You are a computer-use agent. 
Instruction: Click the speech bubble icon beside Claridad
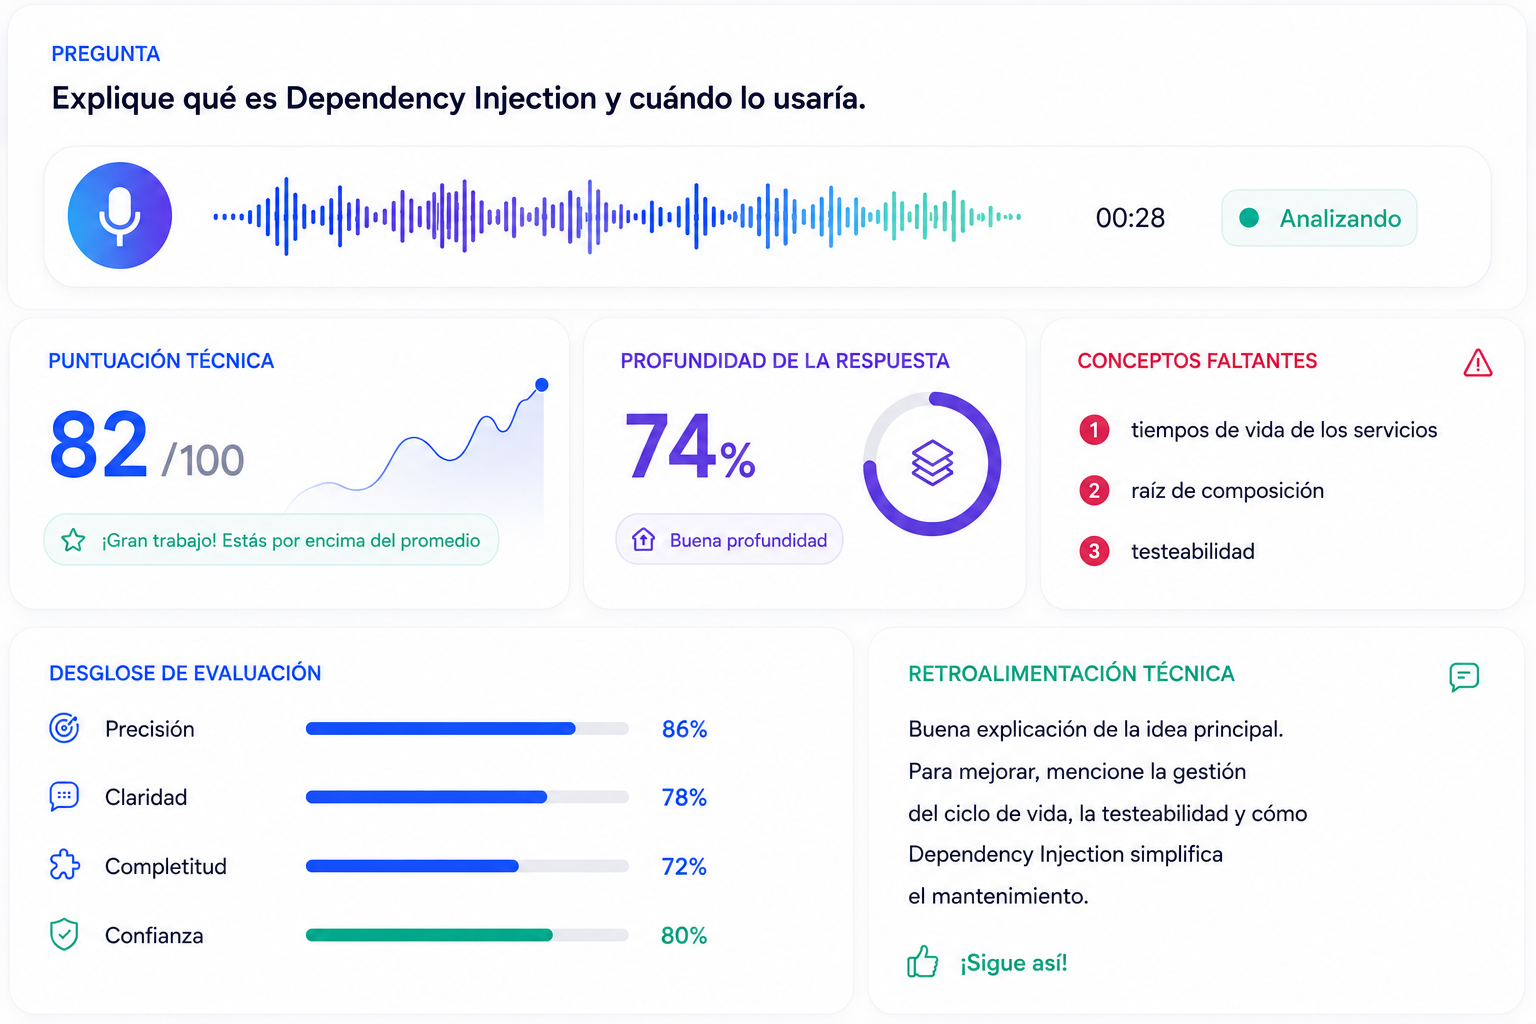click(64, 796)
